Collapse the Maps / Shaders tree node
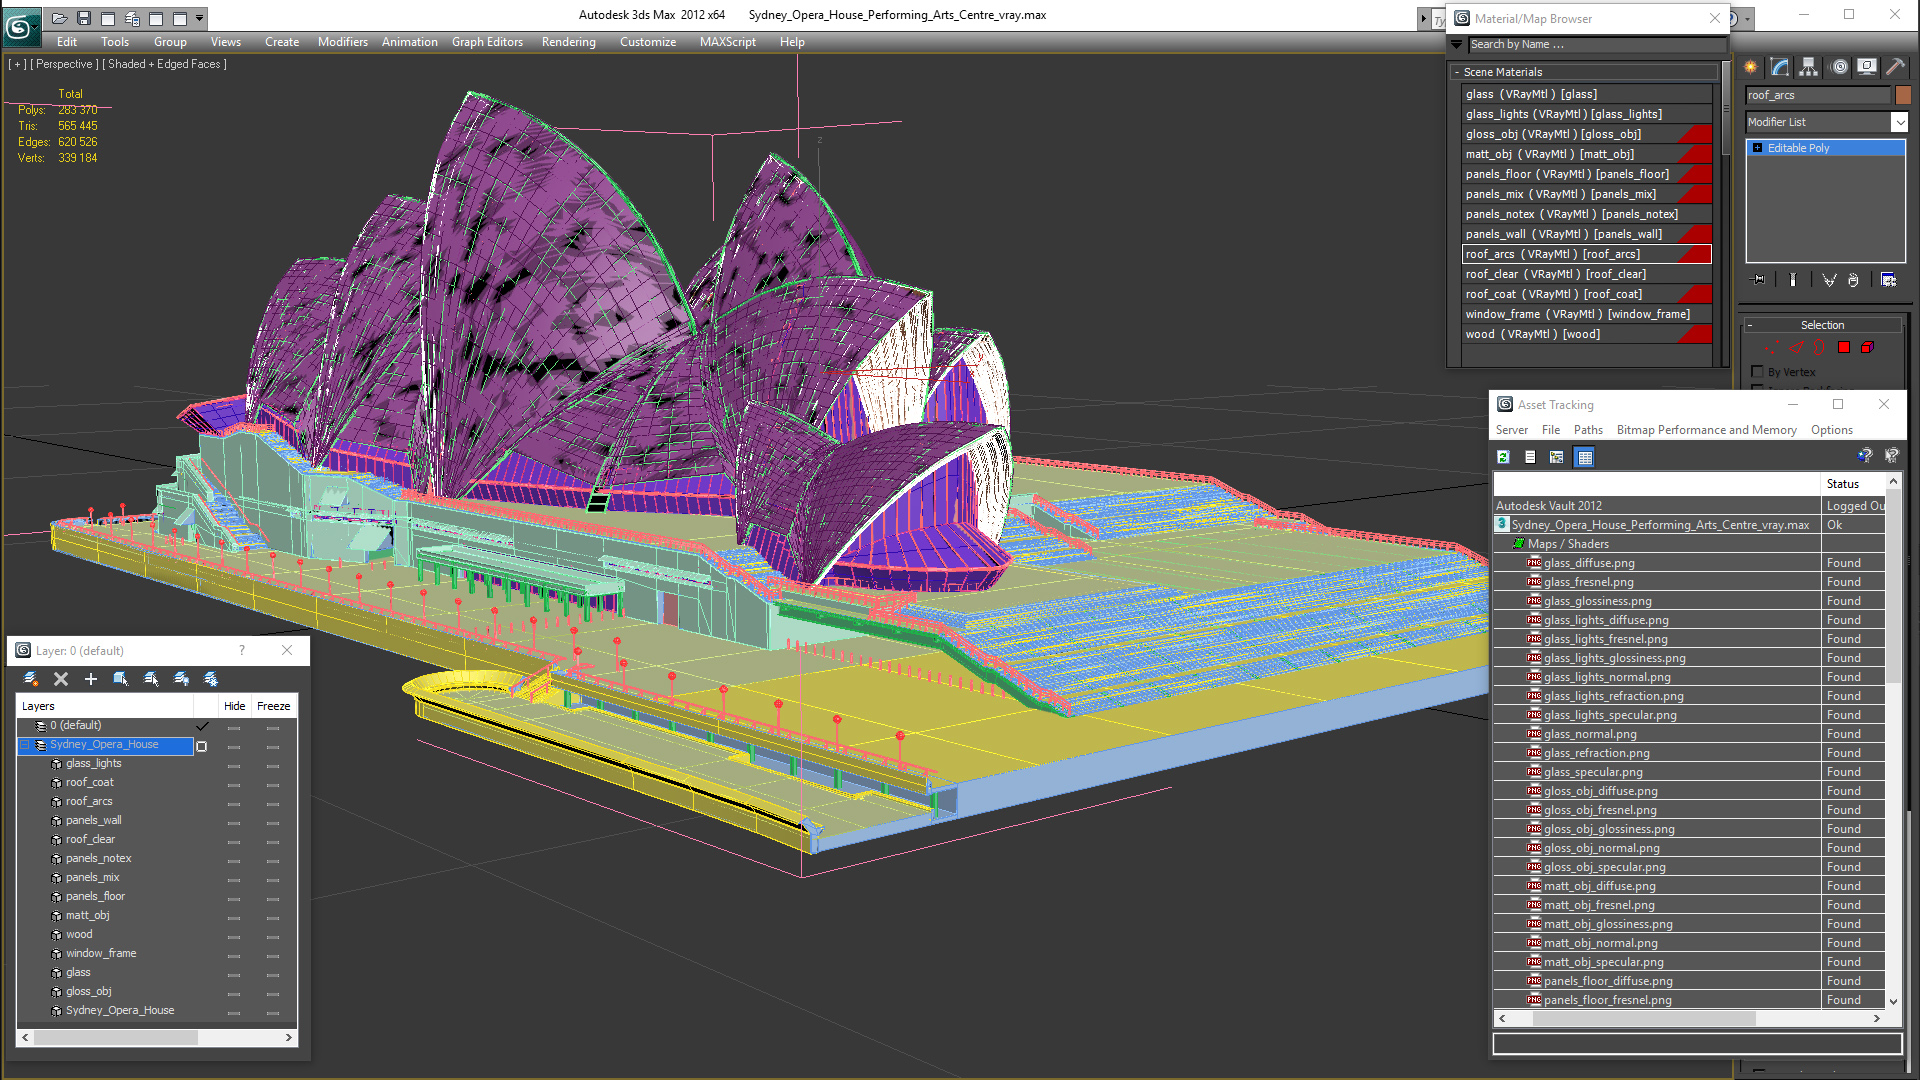 coord(1518,544)
